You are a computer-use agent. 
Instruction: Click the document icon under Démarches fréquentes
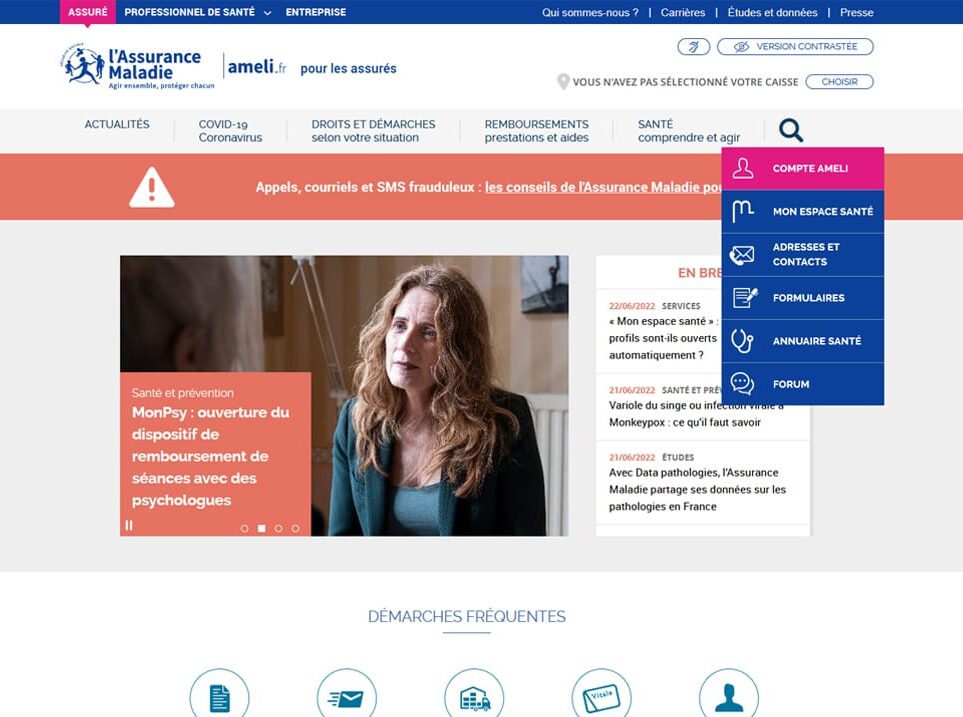tap(219, 698)
